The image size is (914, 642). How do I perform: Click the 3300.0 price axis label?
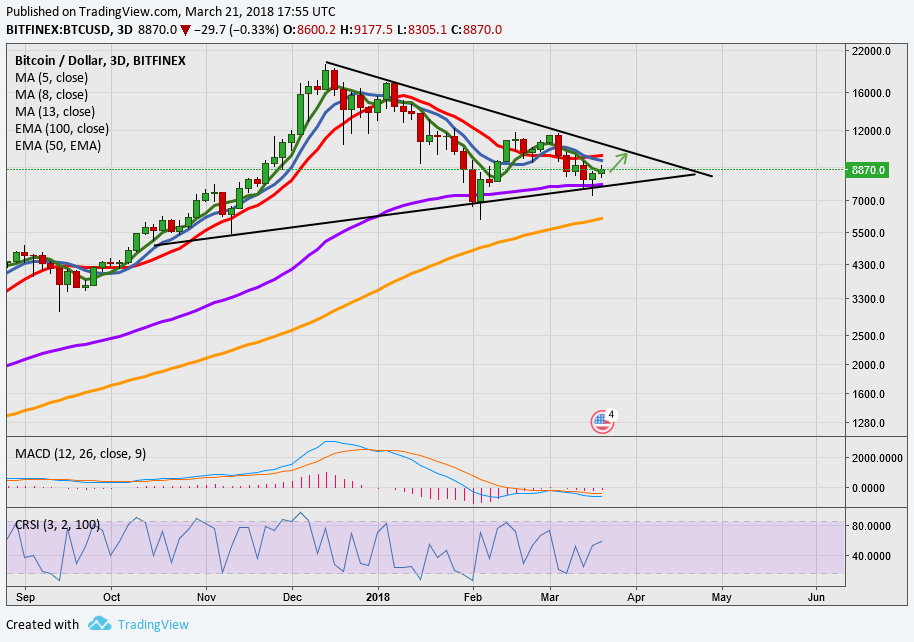(x=868, y=299)
